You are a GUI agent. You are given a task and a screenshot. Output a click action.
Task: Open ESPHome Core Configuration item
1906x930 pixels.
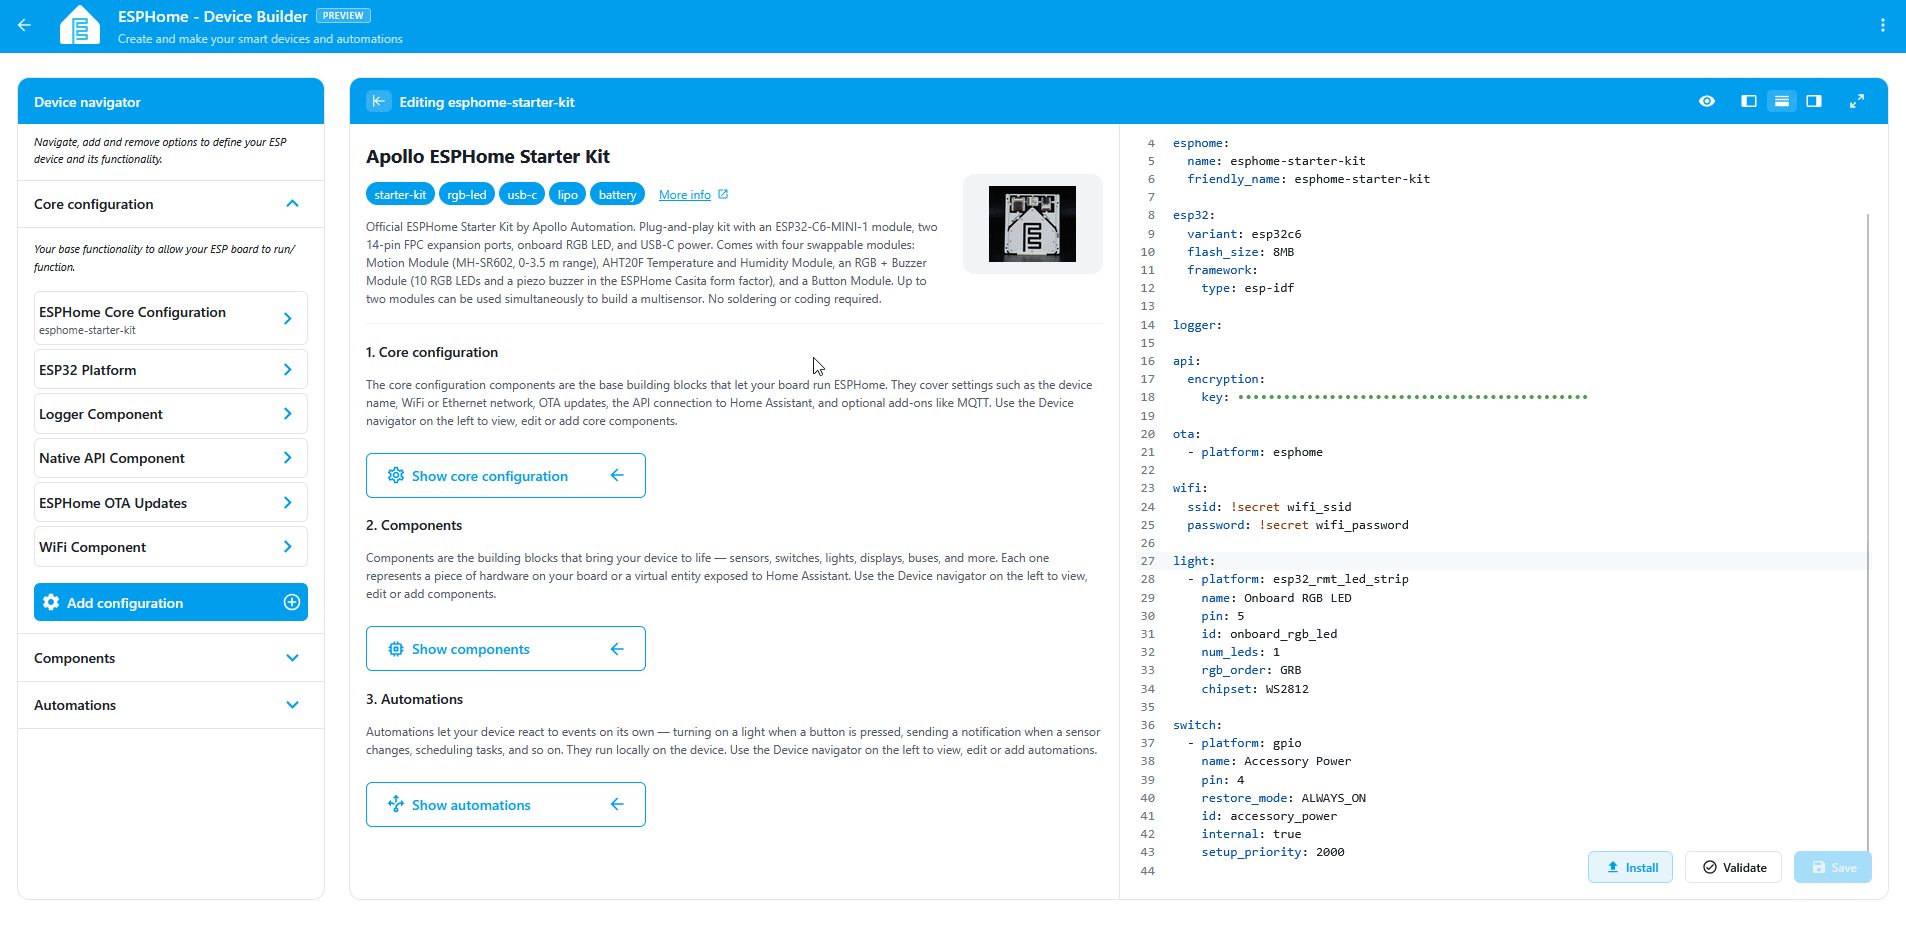171,319
